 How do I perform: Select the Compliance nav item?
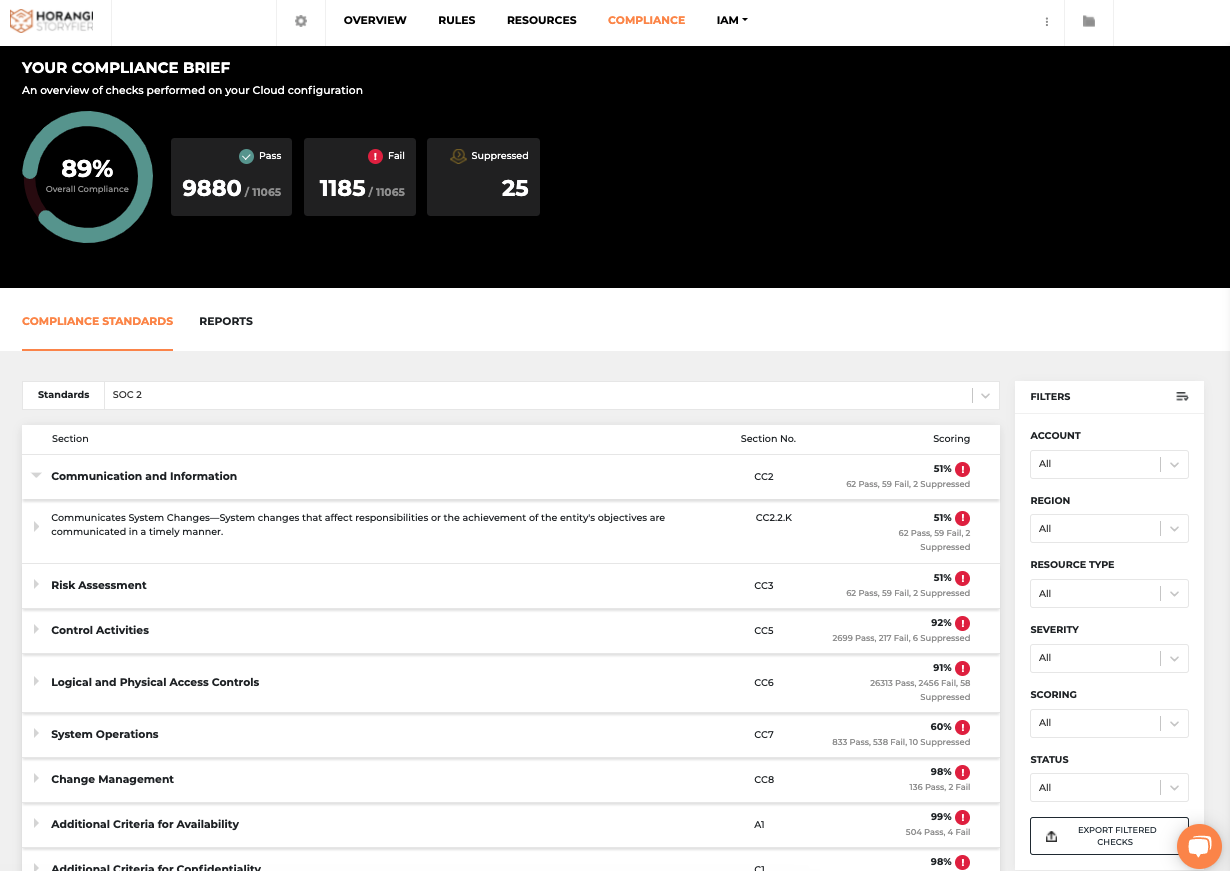point(647,21)
